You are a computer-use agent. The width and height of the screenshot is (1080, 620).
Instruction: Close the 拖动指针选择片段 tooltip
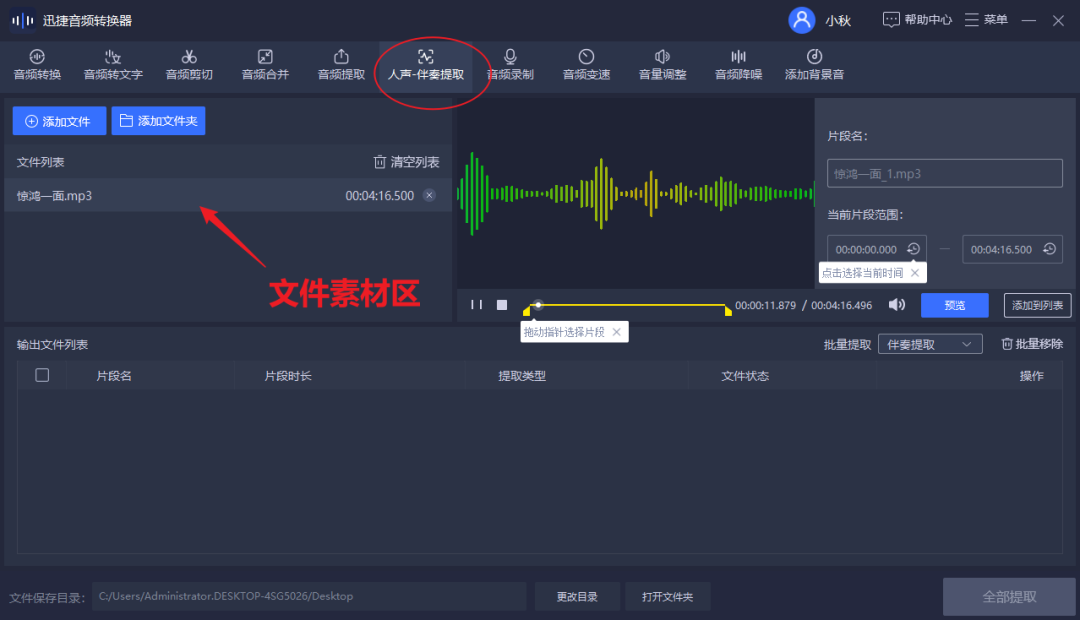[x=616, y=332]
